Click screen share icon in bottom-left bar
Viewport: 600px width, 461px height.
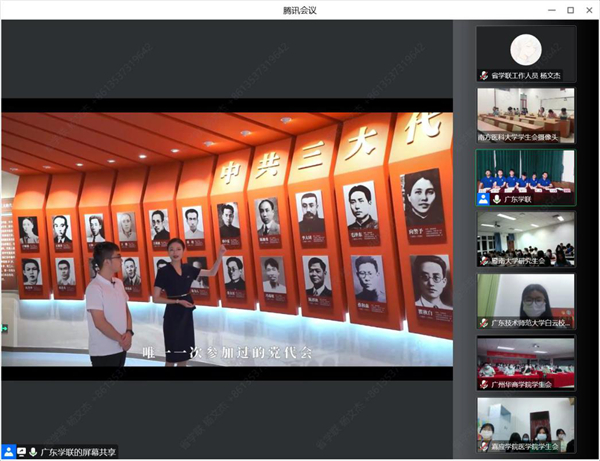21,452
